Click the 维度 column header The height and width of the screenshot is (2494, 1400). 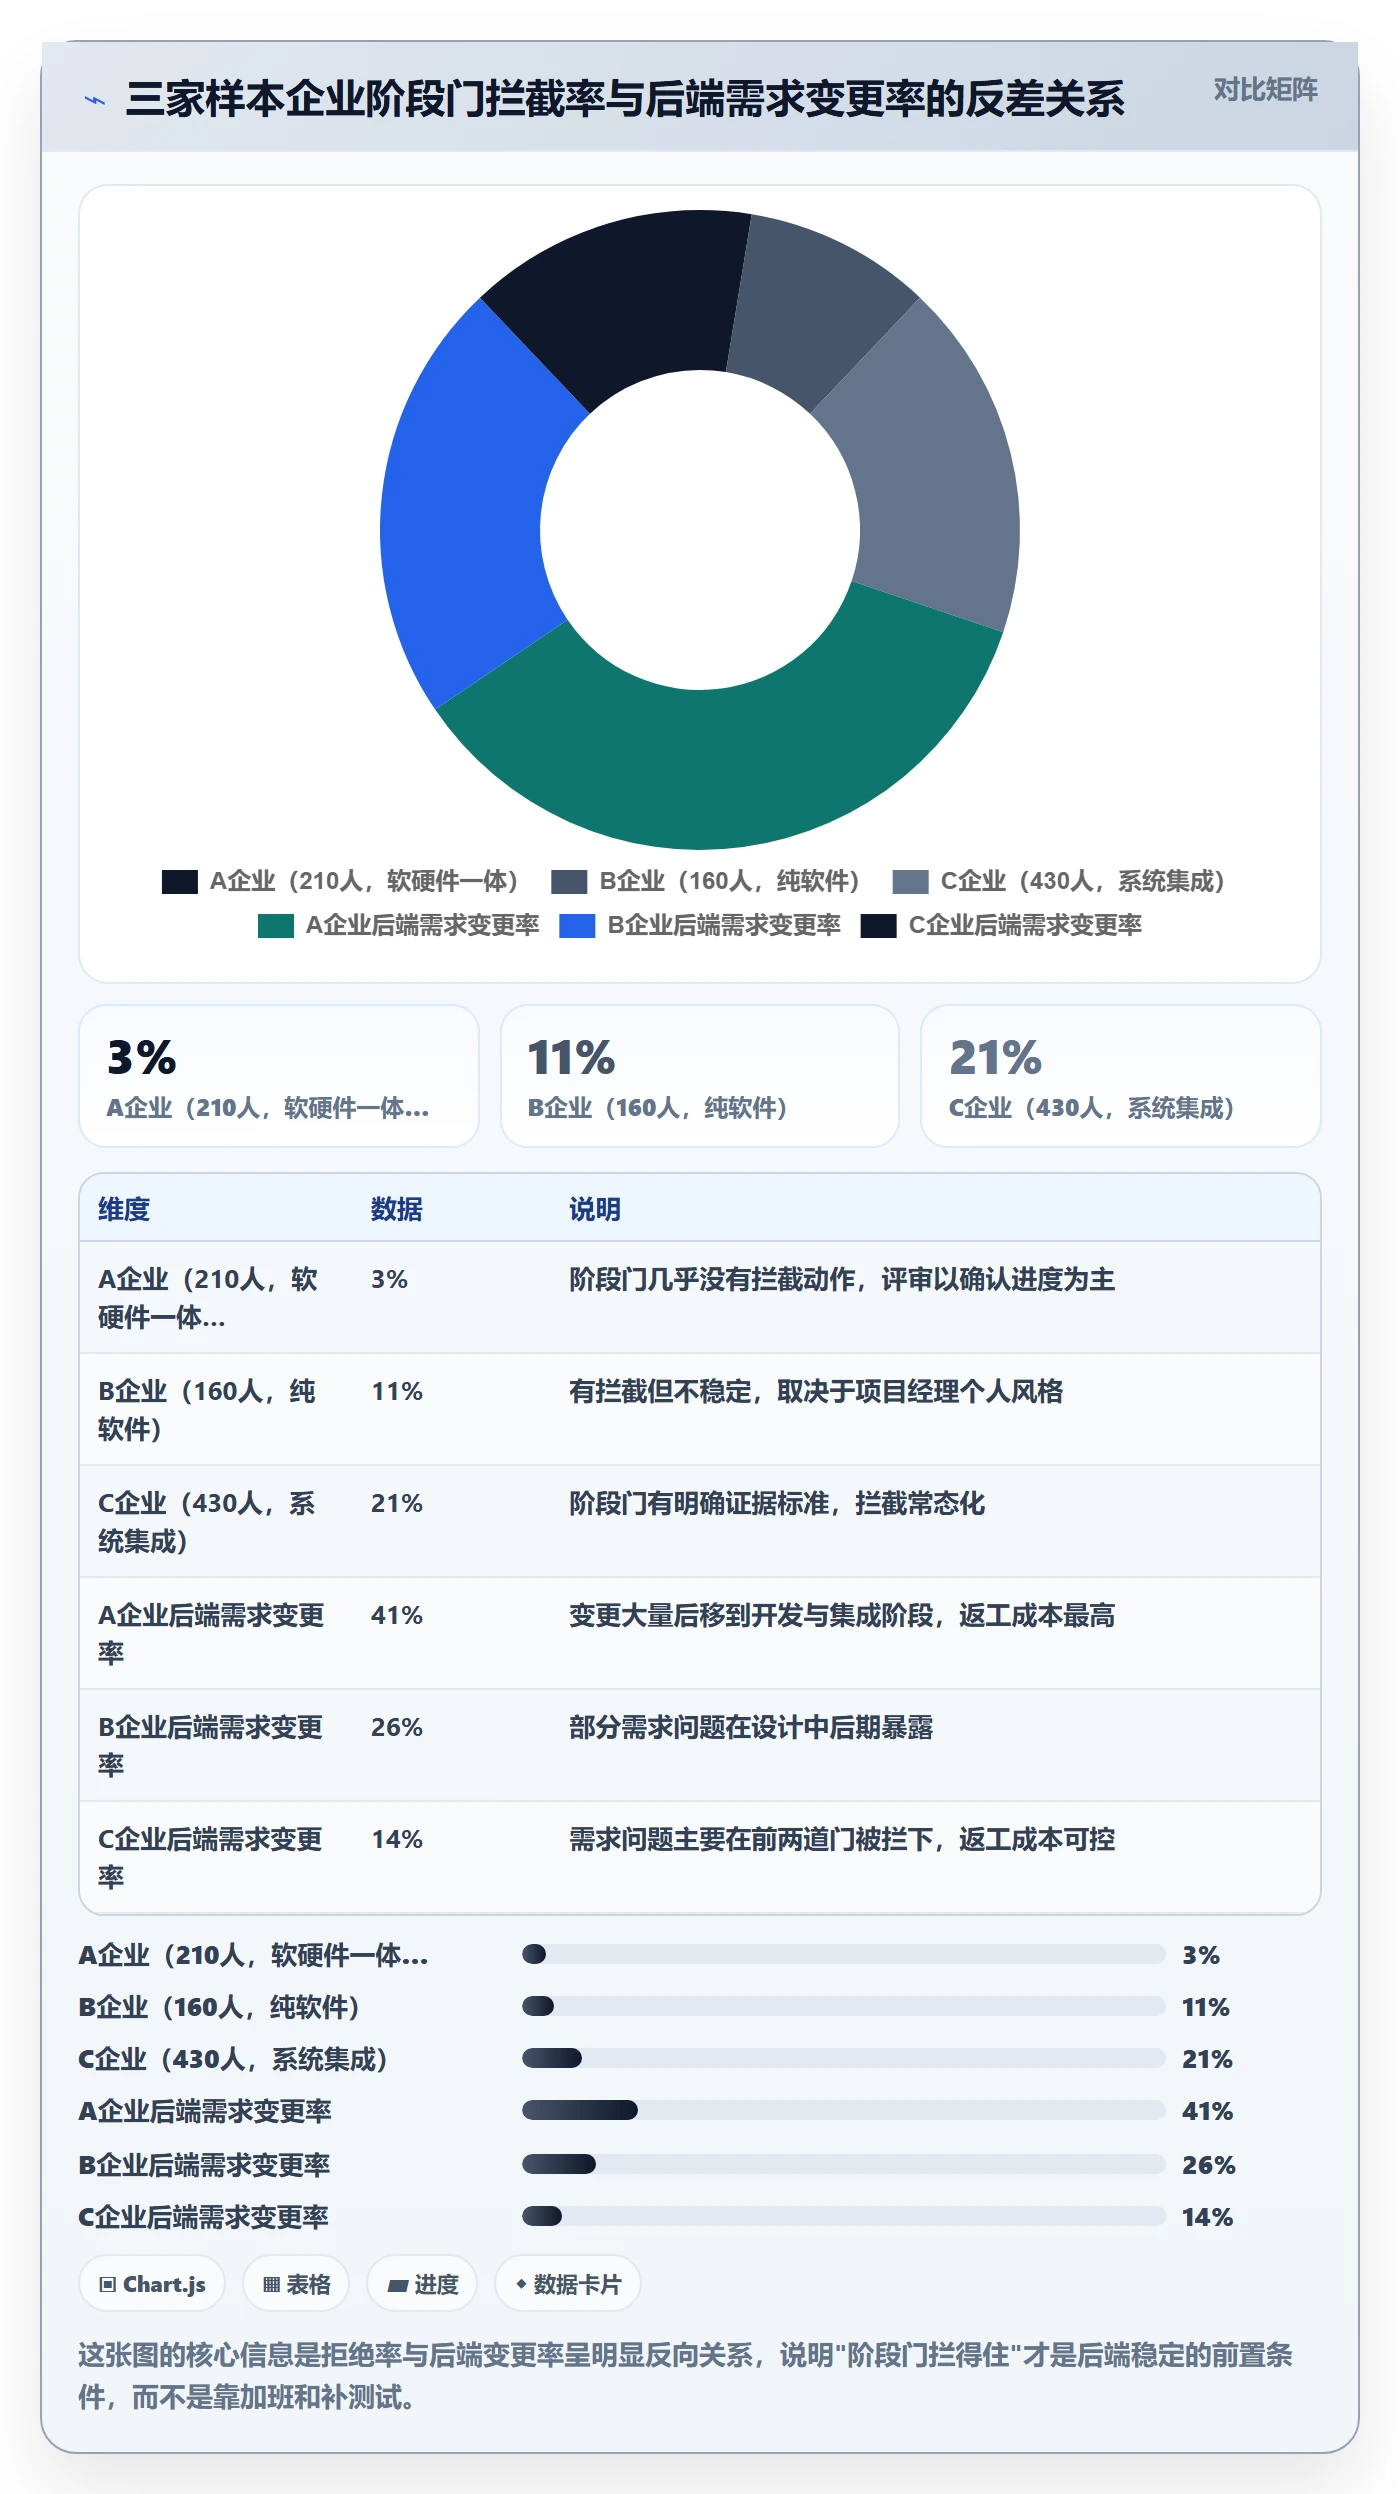pos(124,1210)
